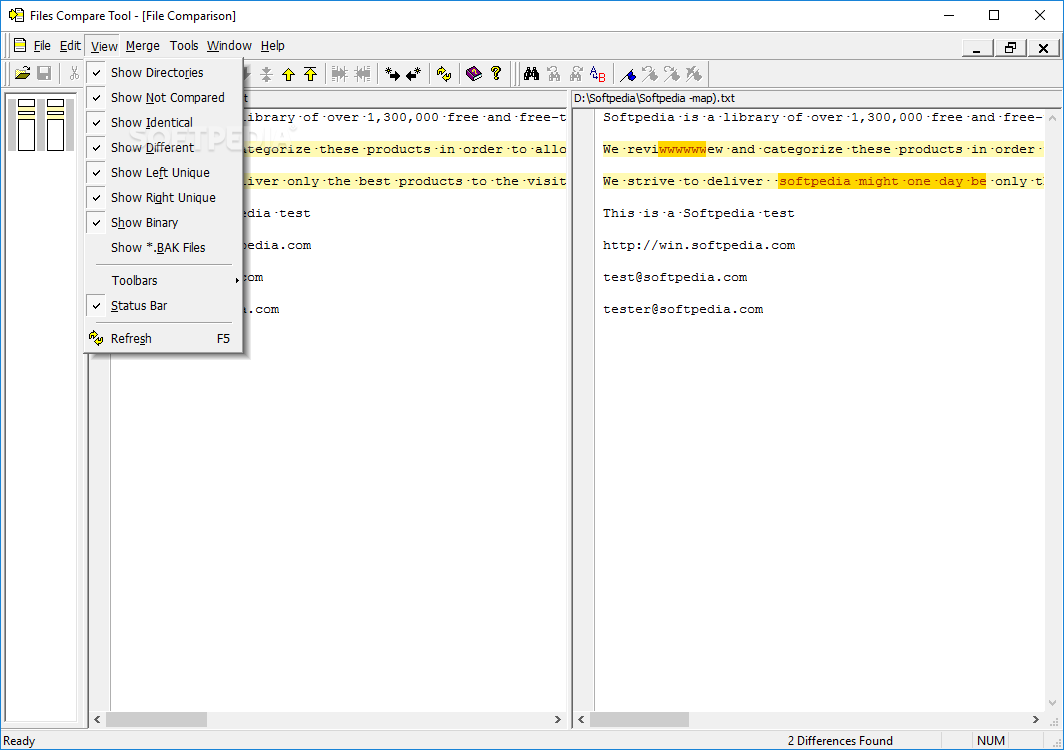Toggle bookmark with the blue flag icon
The height and width of the screenshot is (750, 1064).
coord(628,74)
